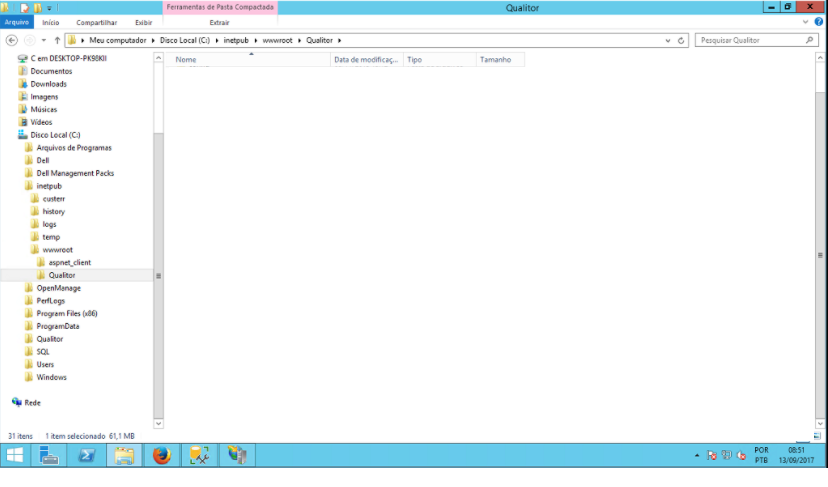Image resolution: width=828 pixels, height=487 pixels.
Task: Expand the wwwroot breadcrumb arrow
Action: pyautogui.click(x=299, y=40)
